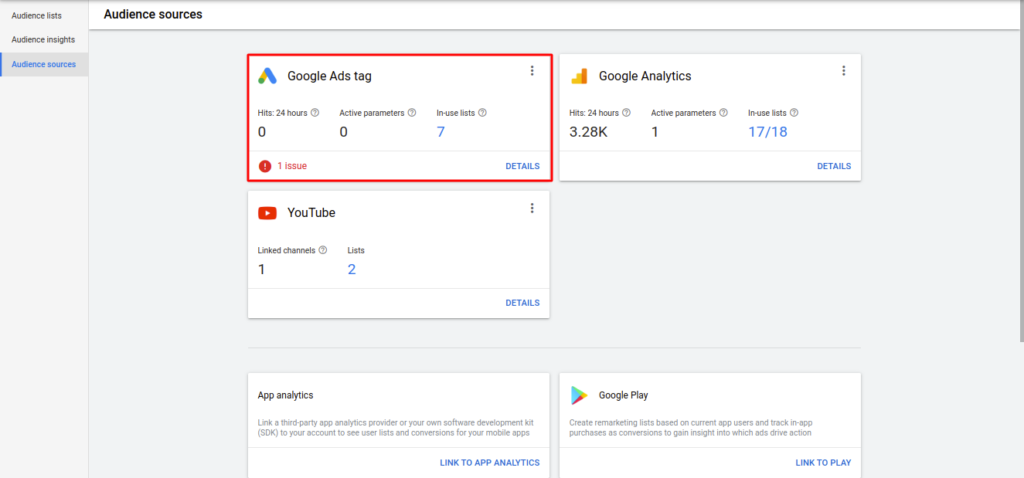Viewport: 1024px width, 478px height.
Task: Open DETAILS for Google Analytics
Action: [833, 166]
